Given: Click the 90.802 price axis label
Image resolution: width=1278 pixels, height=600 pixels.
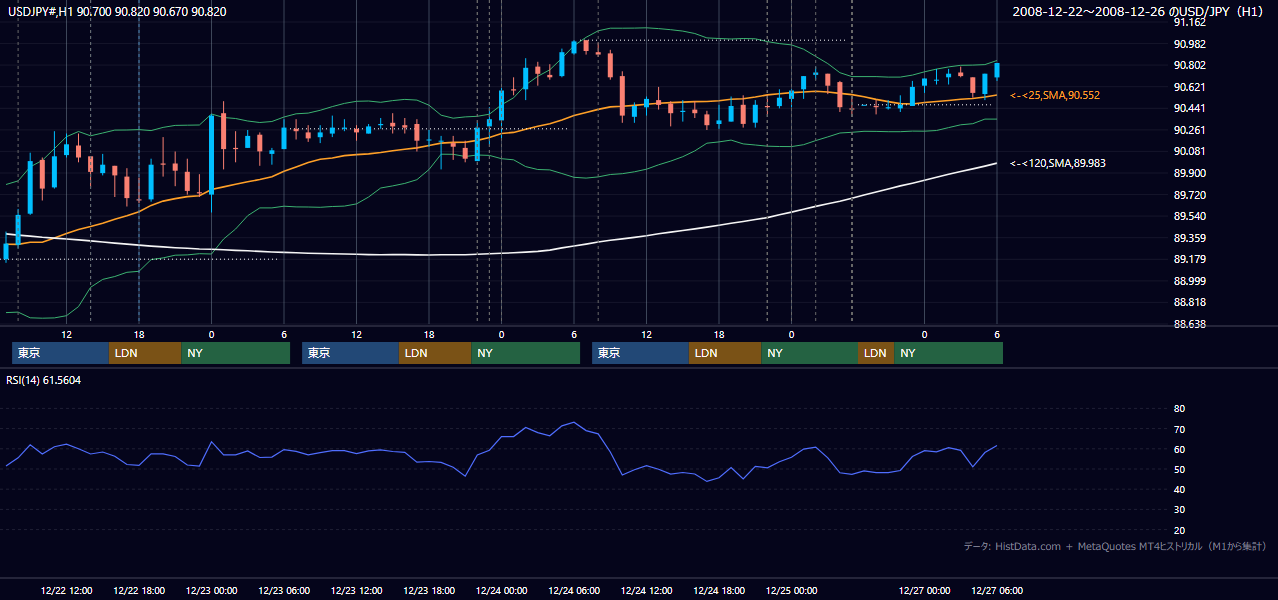Looking at the screenshot, I should click(1189, 65).
